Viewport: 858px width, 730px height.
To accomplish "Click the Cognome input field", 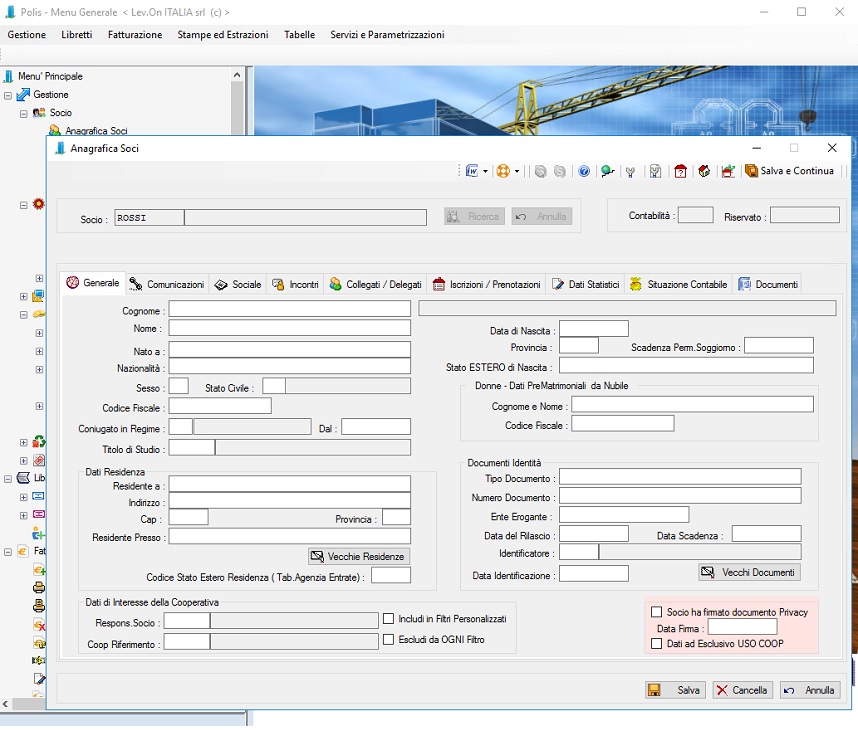I will pos(289,309).
